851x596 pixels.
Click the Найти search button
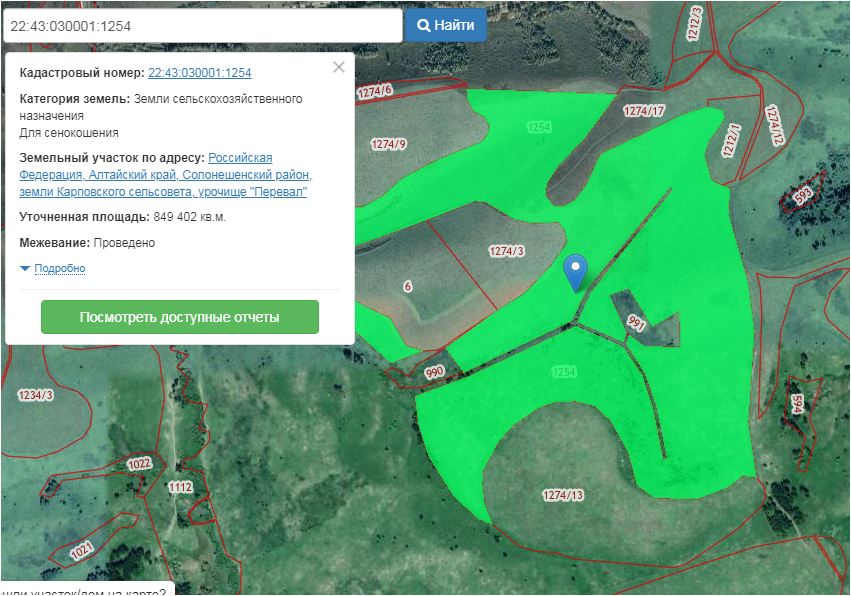(x=446, y=25)
